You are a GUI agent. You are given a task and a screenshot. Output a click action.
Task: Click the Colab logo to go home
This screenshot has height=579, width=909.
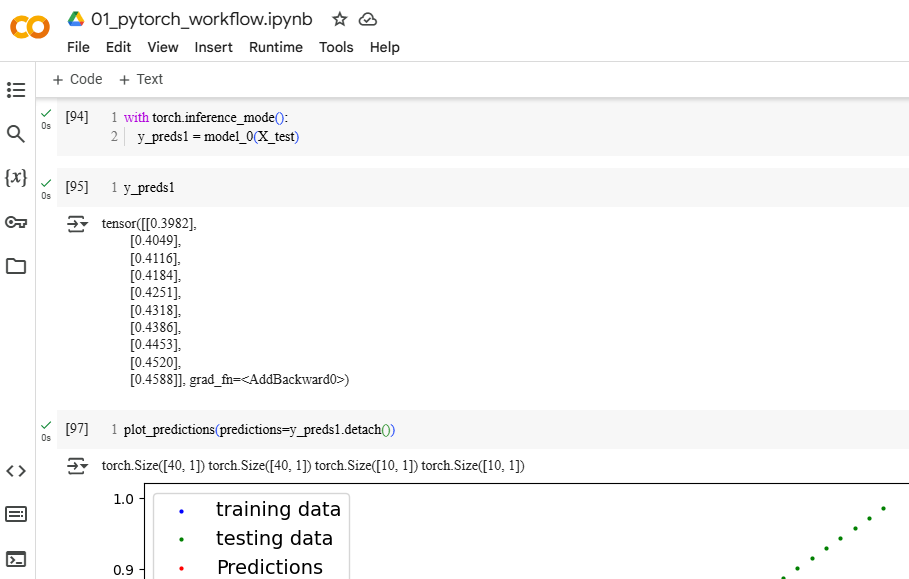[30, 27]
